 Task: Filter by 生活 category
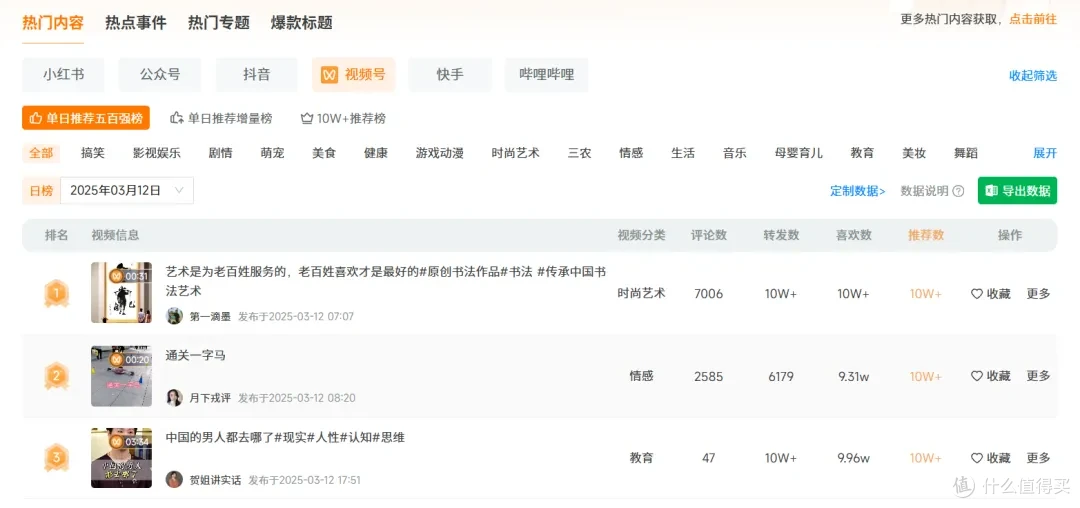tap(683, 153)
